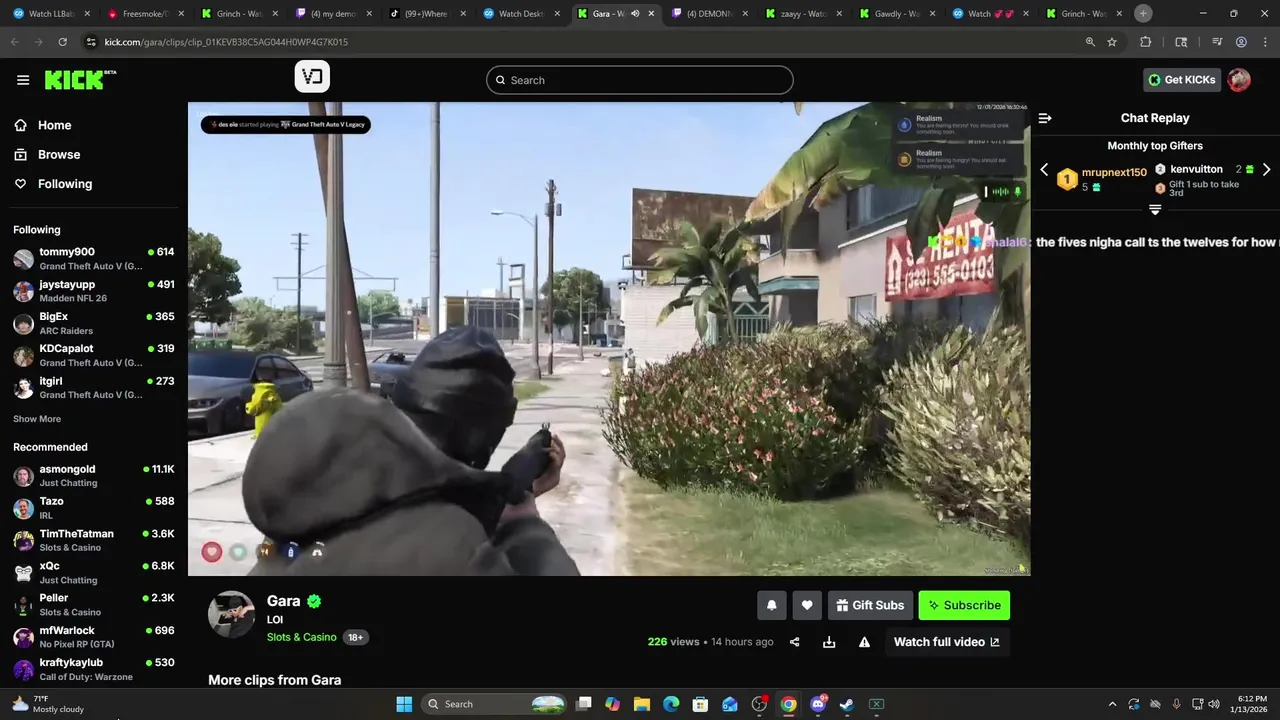This screenshot has height=720, width=1280.
Task: Open KDCapalot channel
Action: tap(94, 355)
